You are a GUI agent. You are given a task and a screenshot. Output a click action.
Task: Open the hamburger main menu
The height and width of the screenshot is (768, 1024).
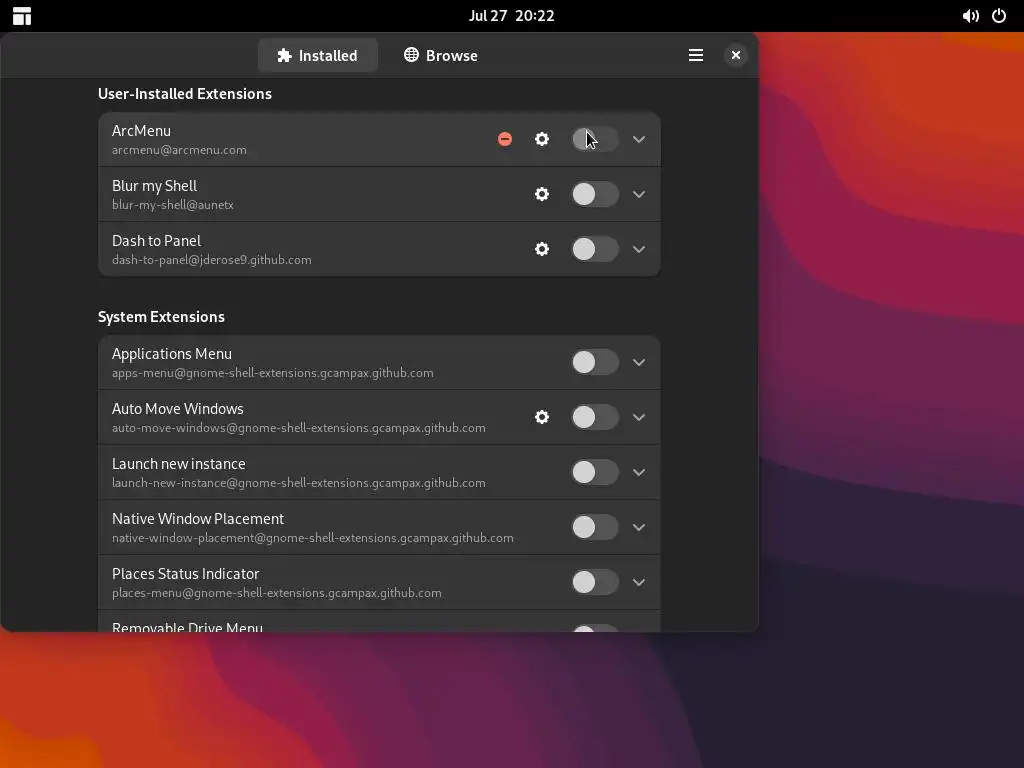point(696,56)
